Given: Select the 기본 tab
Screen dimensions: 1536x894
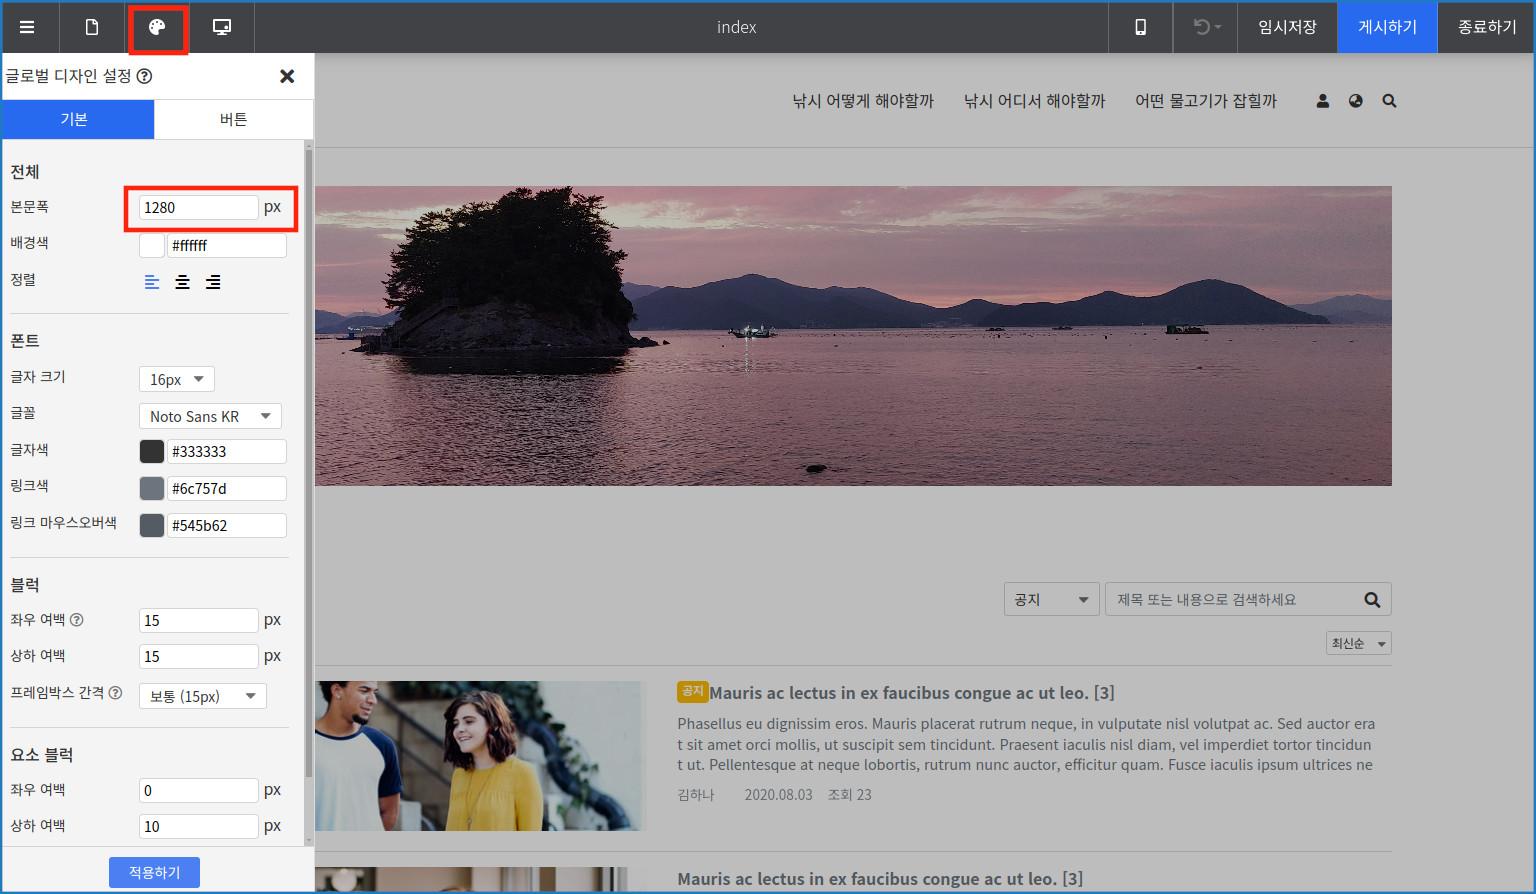Looking at the screenshot, I should pyautogui.click(x=75, y=119).
